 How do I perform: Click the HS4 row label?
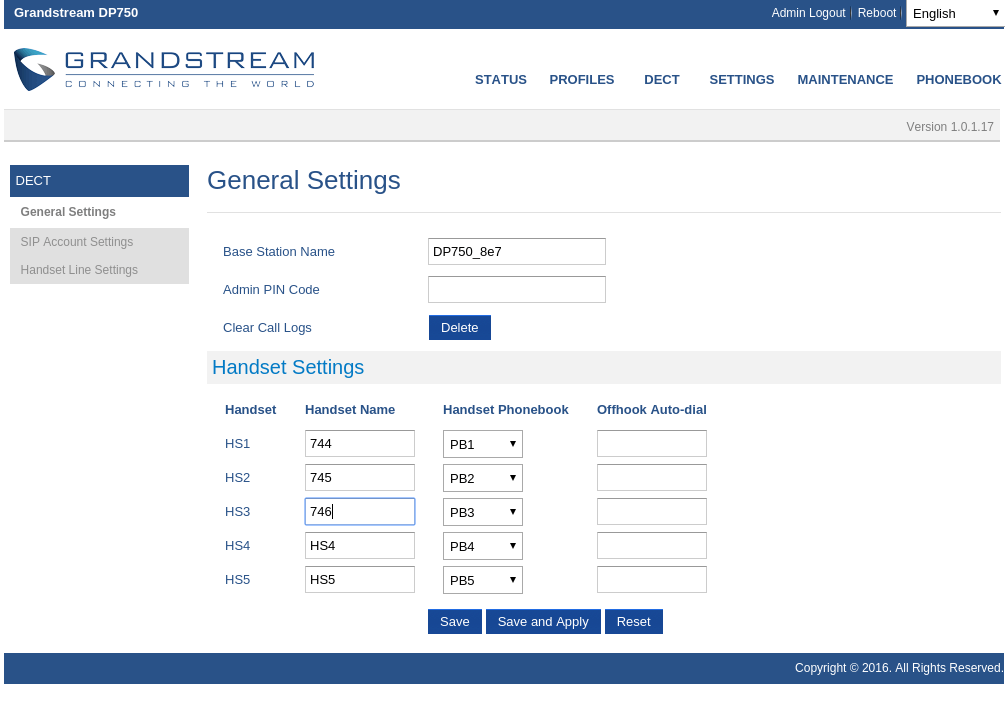point(237,545)
